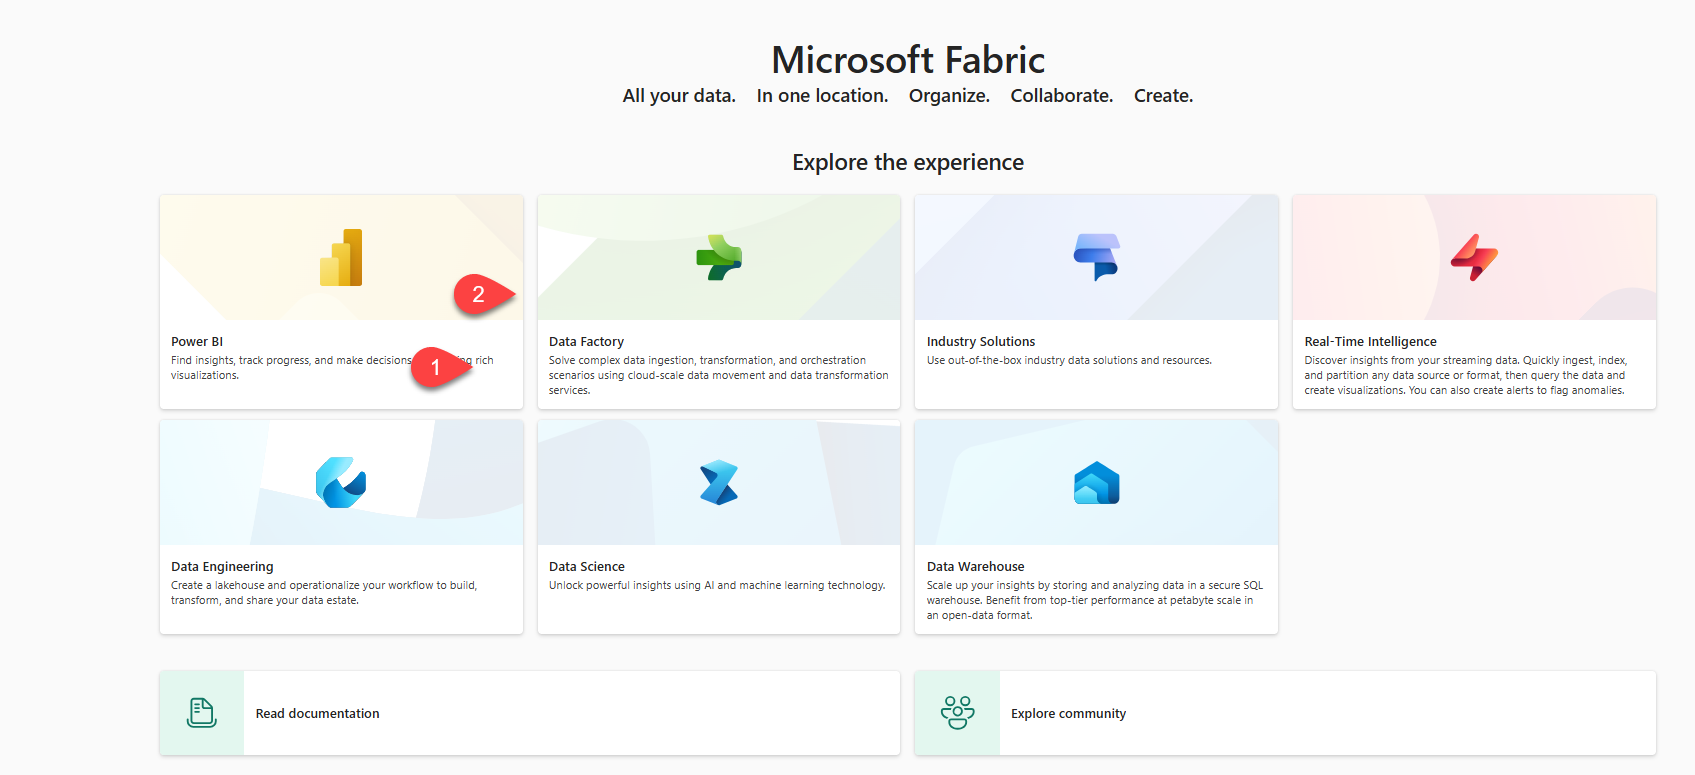Click the Explore community people icon

(957, 713)
